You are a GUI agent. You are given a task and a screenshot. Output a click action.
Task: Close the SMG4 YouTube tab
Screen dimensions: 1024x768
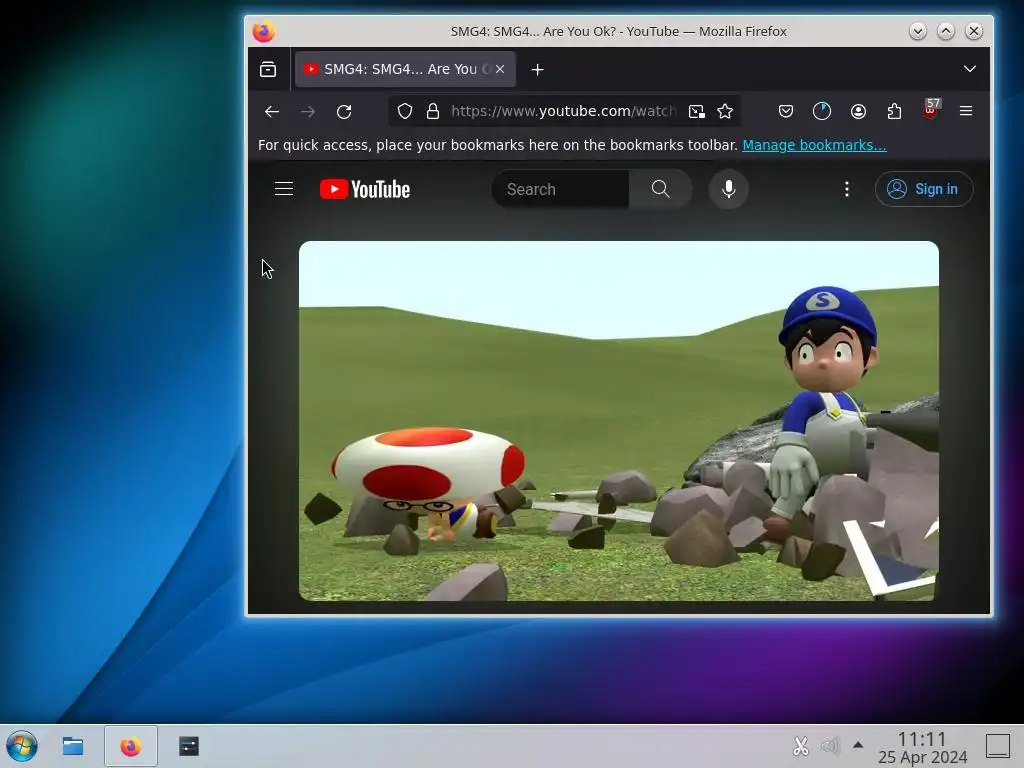(500, 69)
